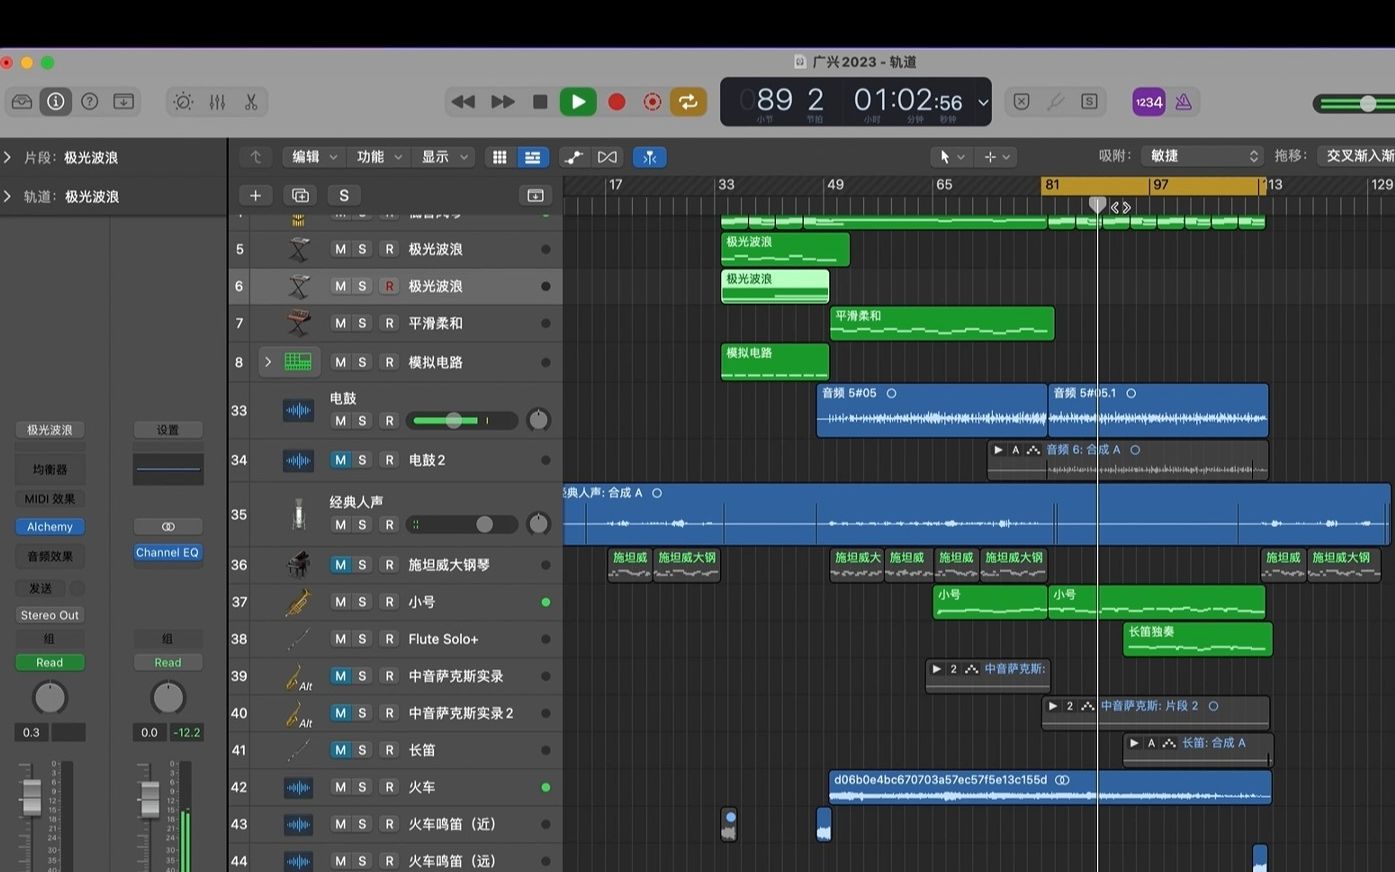Open the secondary tool dropdown
The image size is (1395, 872).
point(998,157)
